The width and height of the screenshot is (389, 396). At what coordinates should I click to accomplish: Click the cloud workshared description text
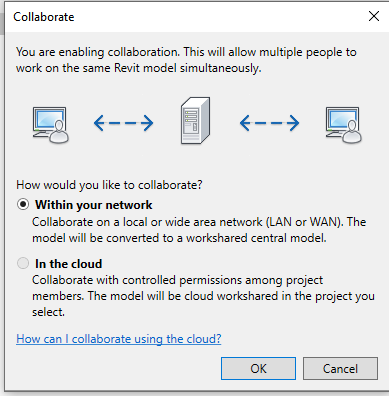point(203,296)
